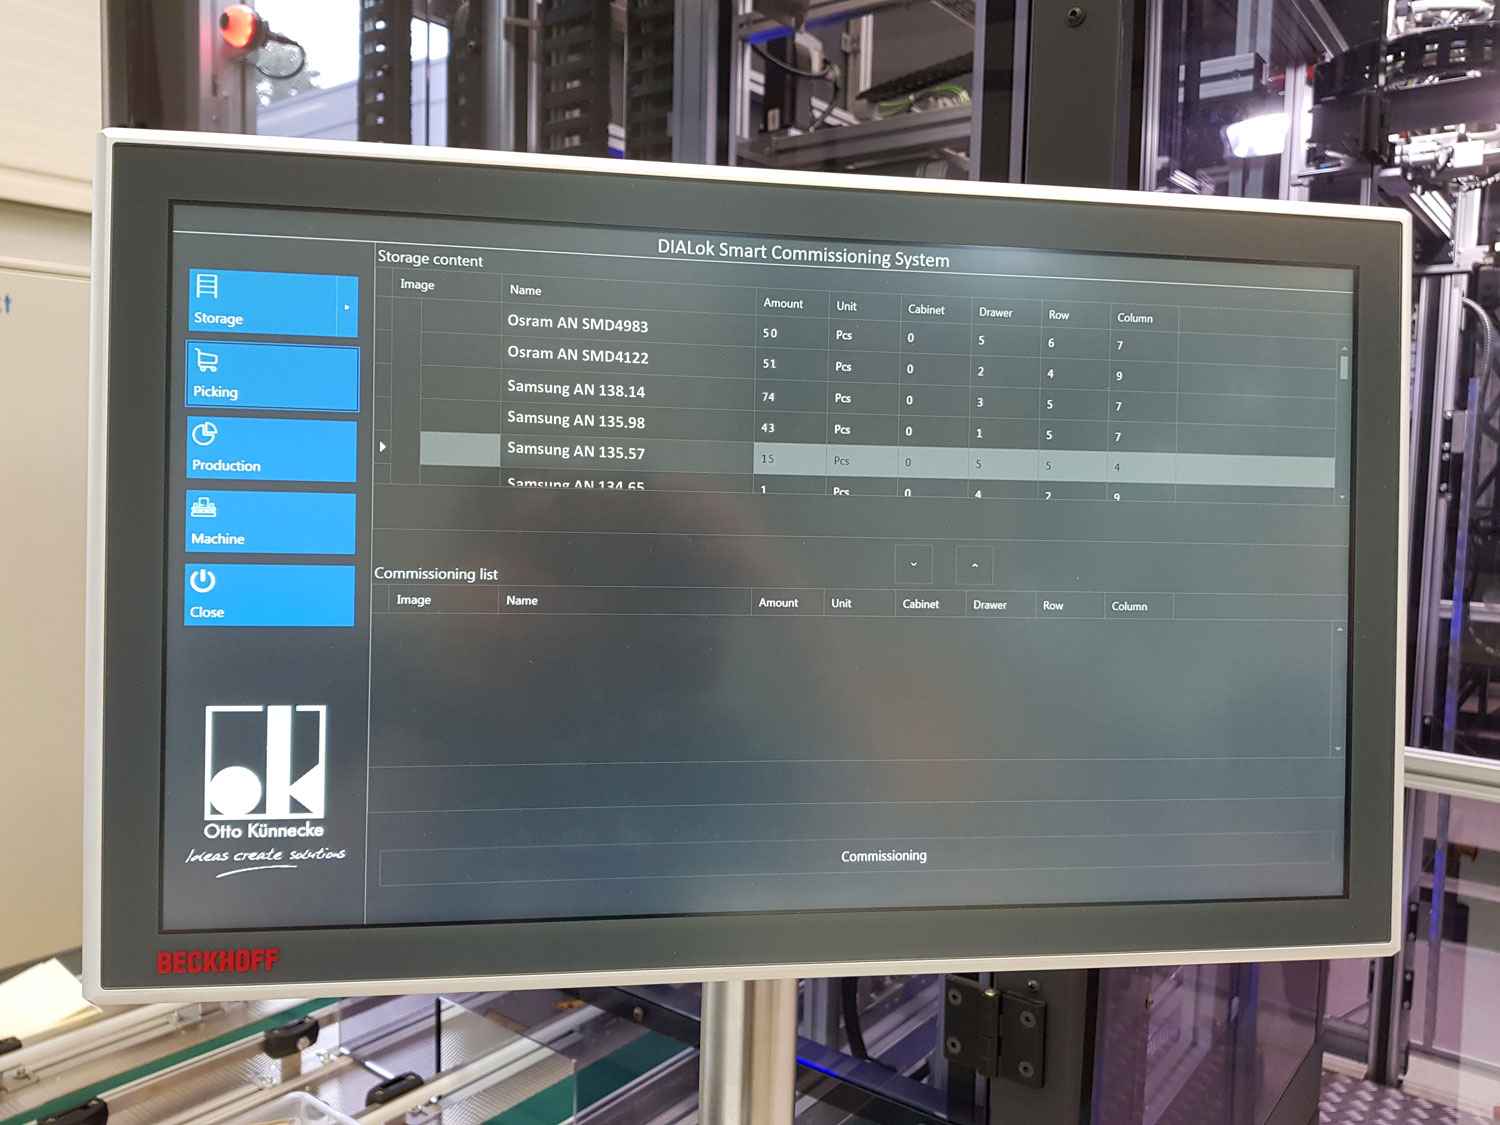This screenshot has height=1125, width=1500.
Task: Close the application via Close tile
Action: (x=270, y=596)
